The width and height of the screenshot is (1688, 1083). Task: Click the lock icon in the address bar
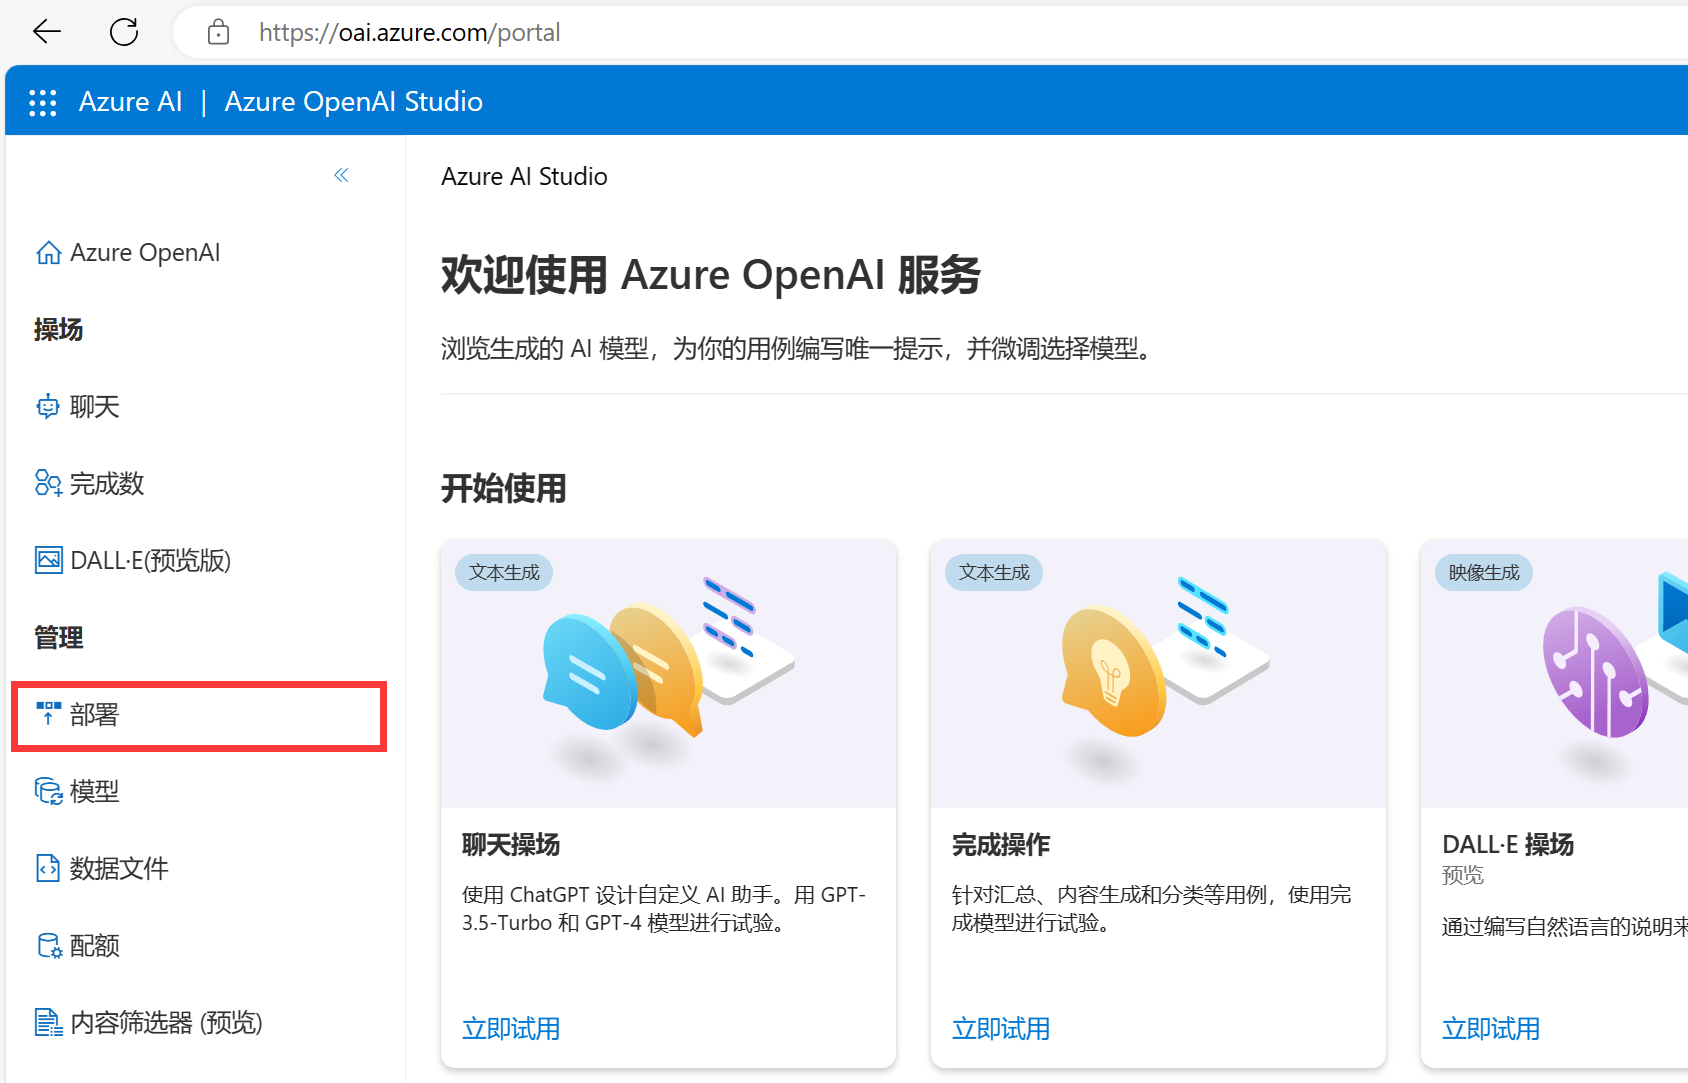click(x=218, y=33)
